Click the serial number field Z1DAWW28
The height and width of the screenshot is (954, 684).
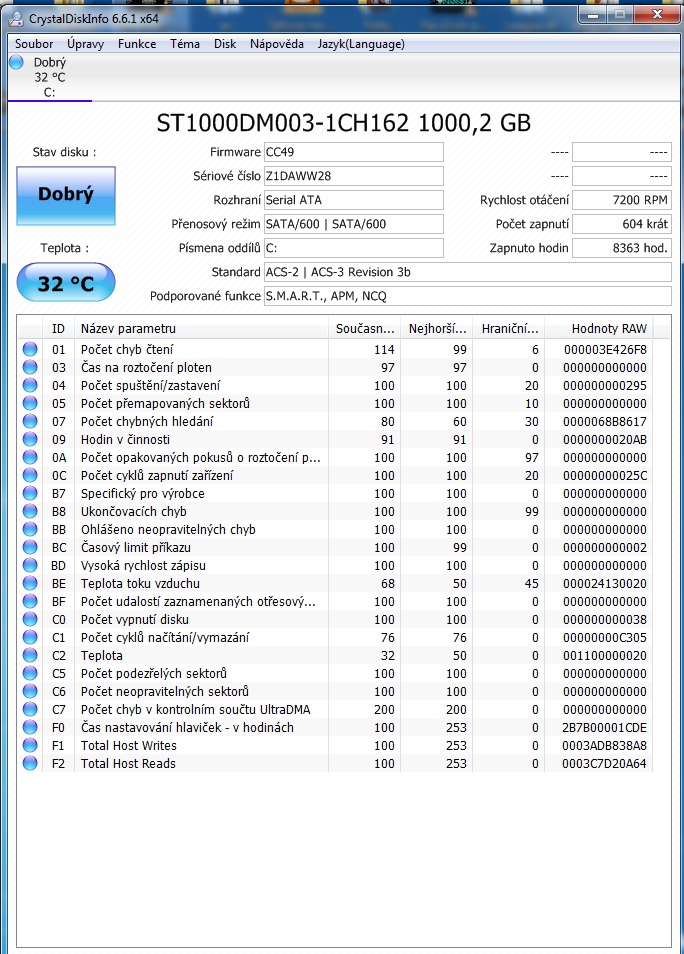point(354,176)
